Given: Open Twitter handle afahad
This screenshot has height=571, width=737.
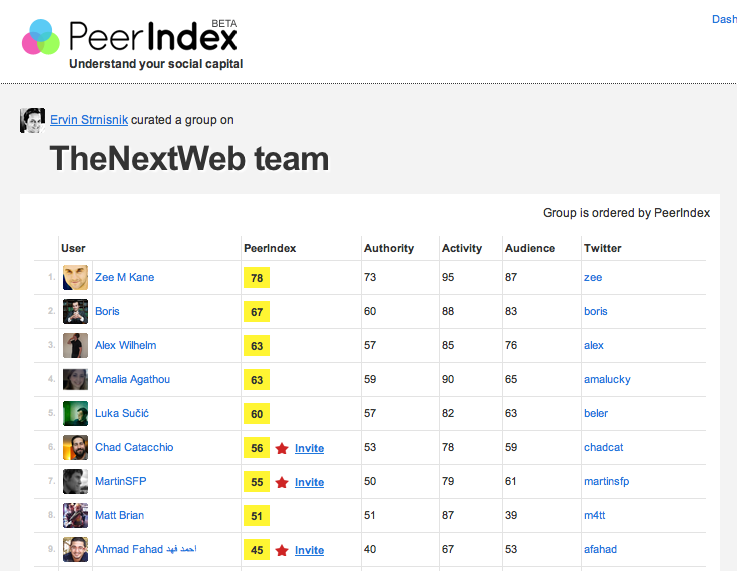Looking at the screenshot, I should pyautogui.click(x=600, y=549).
